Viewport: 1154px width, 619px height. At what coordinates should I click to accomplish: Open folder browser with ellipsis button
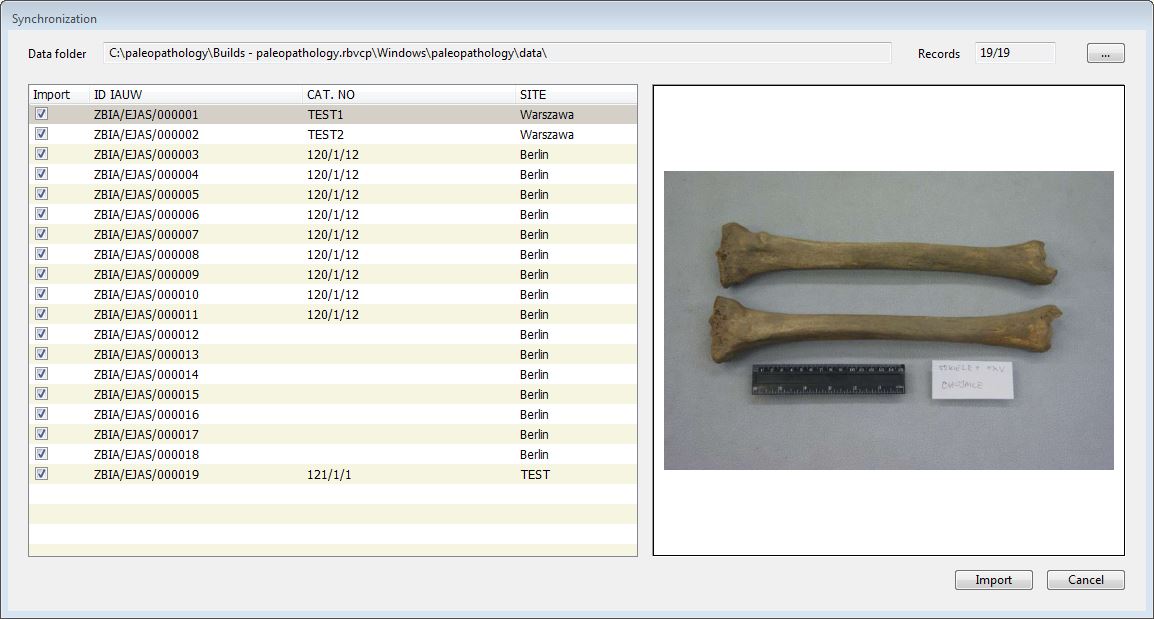coord(1105,54)
